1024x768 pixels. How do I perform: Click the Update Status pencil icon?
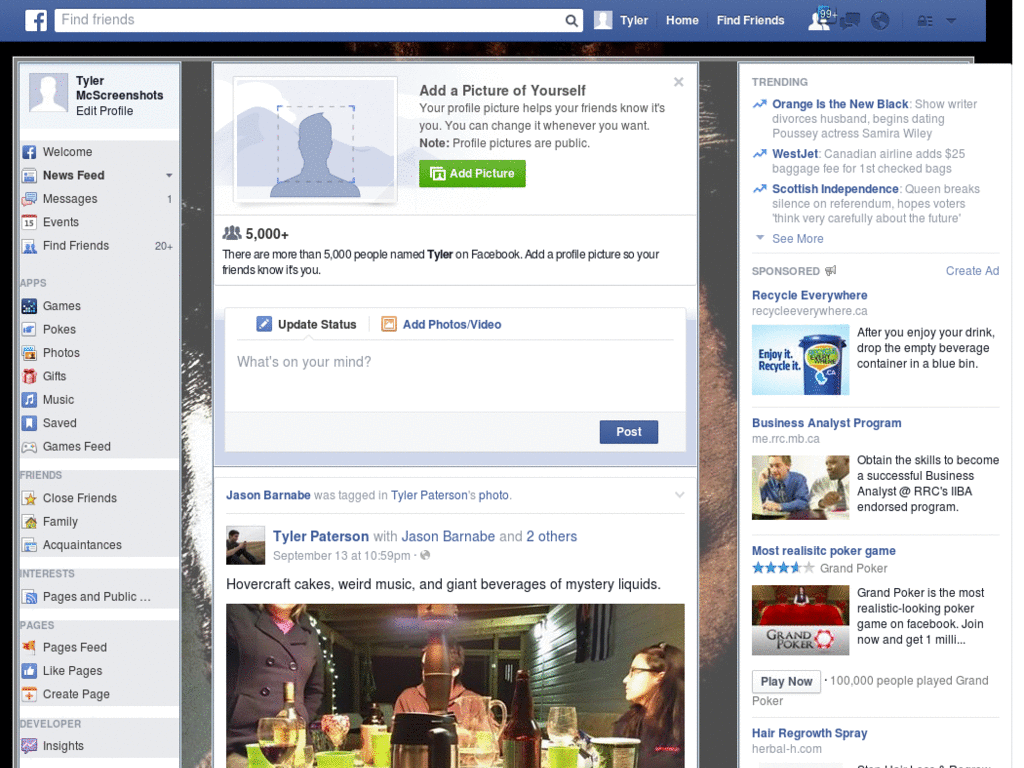click(264, 324)
